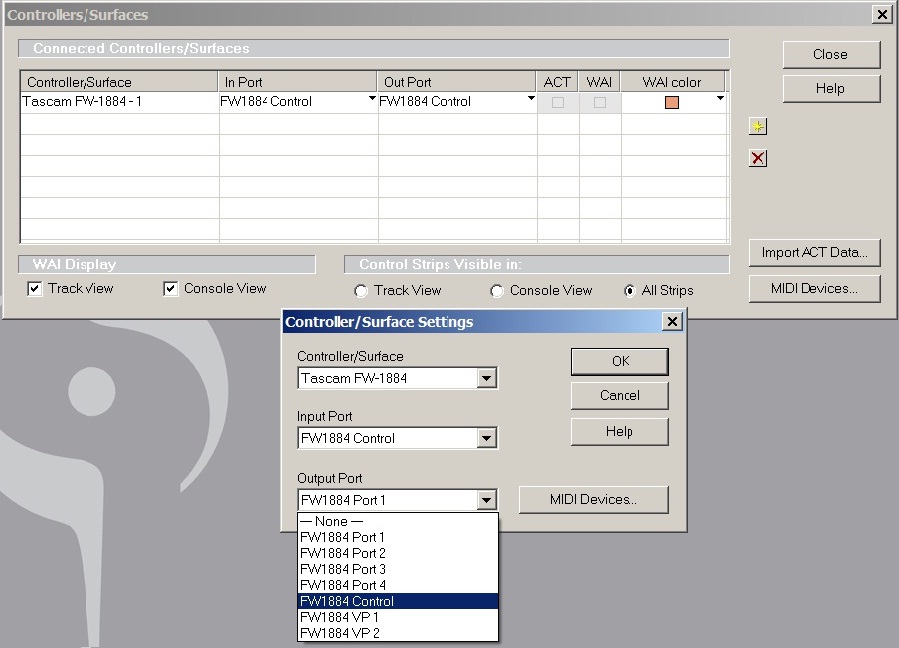The image size is (899, 648).
Task: Select Console View radio for control strips
Action: click(x=497, y=291)
